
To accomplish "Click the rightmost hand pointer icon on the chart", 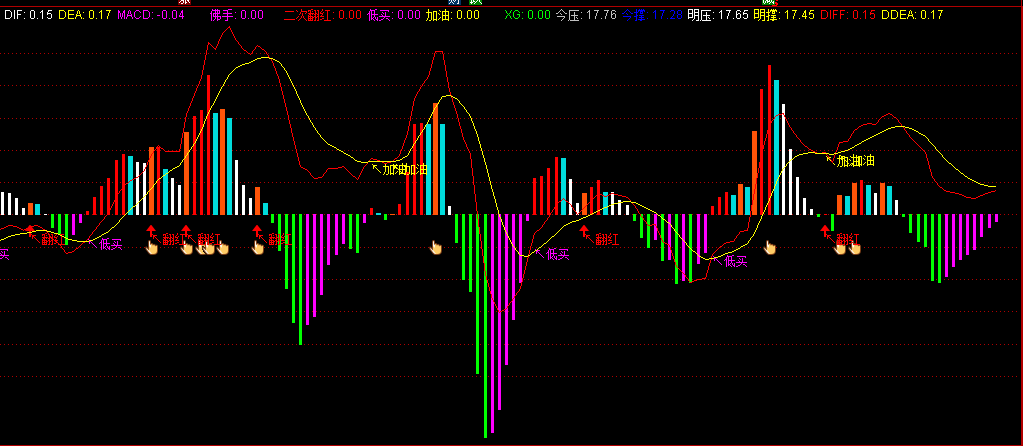I will (855, 247).
